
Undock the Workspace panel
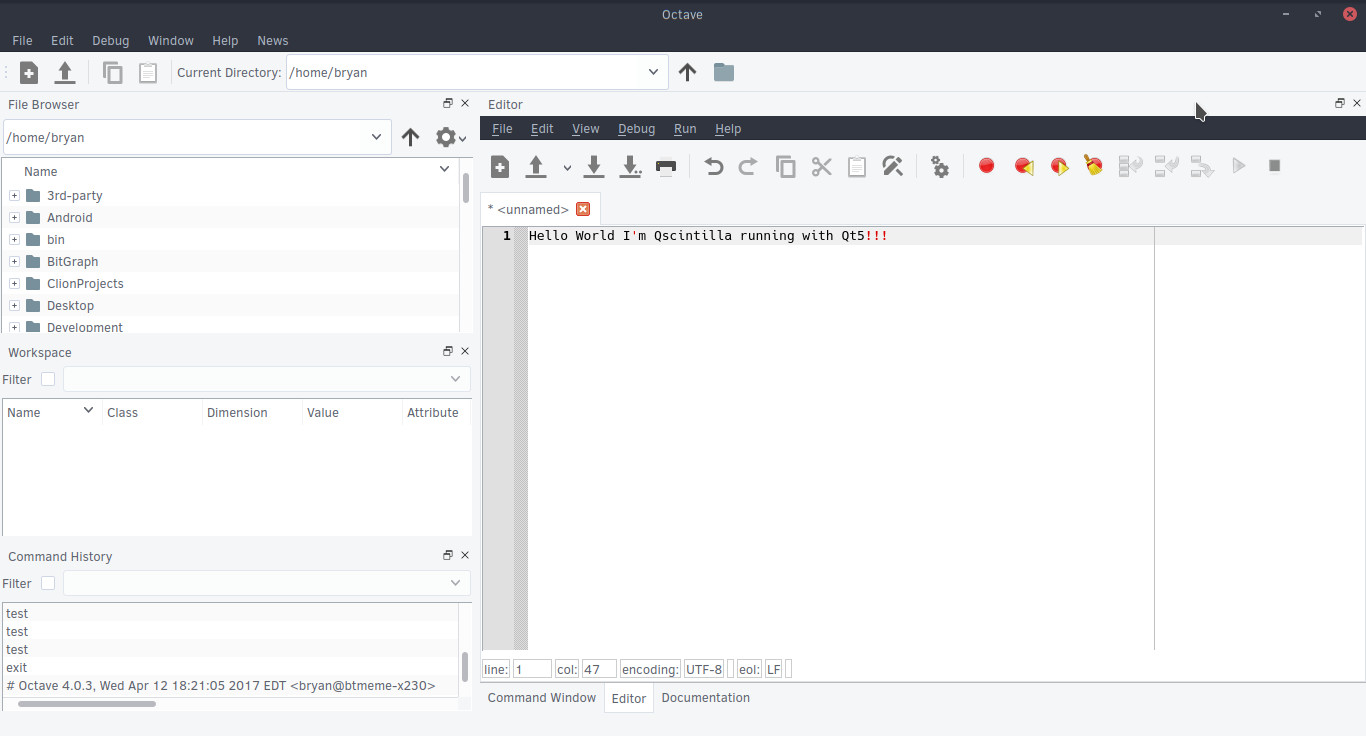(448, 352)
